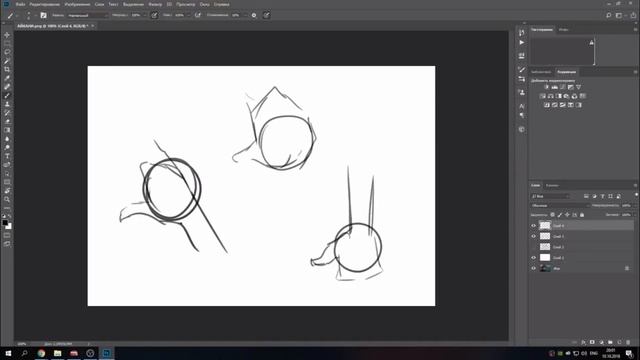Select the Healing Brush tool

point(7,87)
